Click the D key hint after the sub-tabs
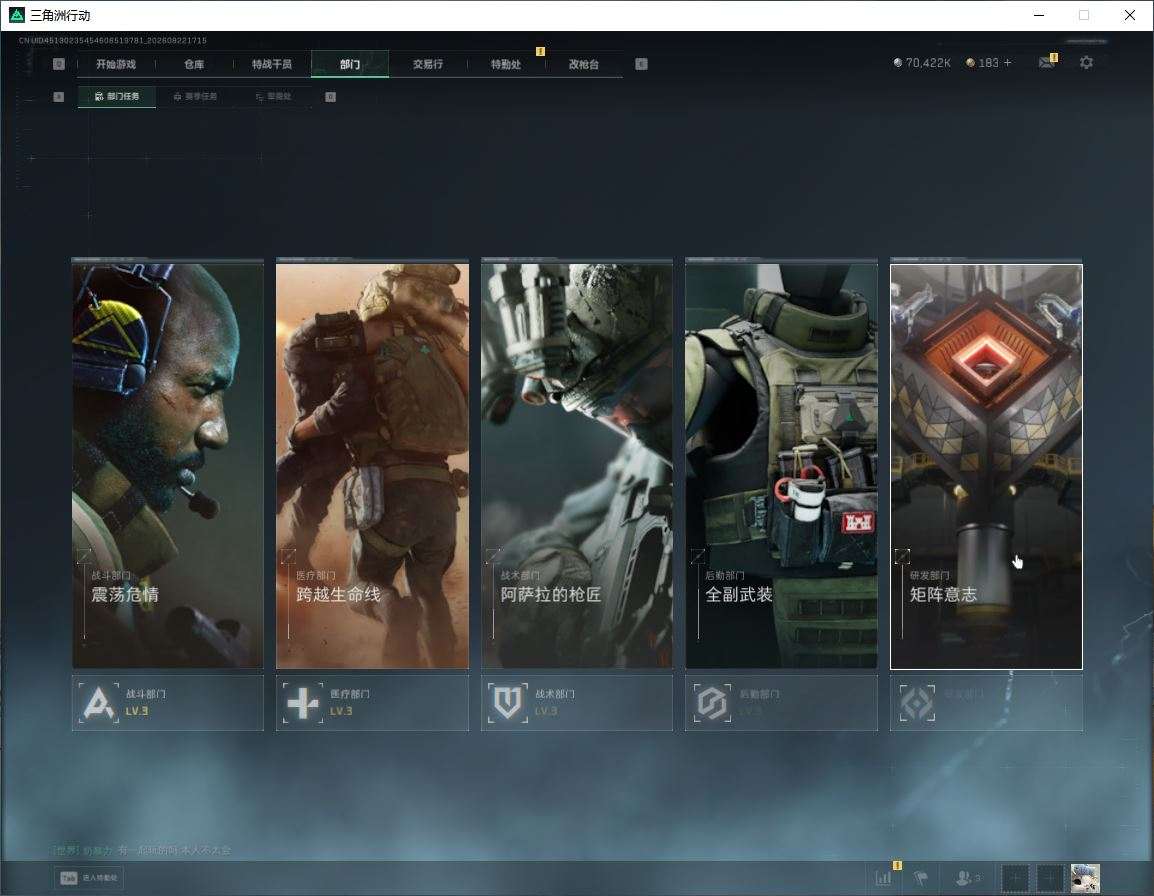1154x896 pixels. point(330,96)
